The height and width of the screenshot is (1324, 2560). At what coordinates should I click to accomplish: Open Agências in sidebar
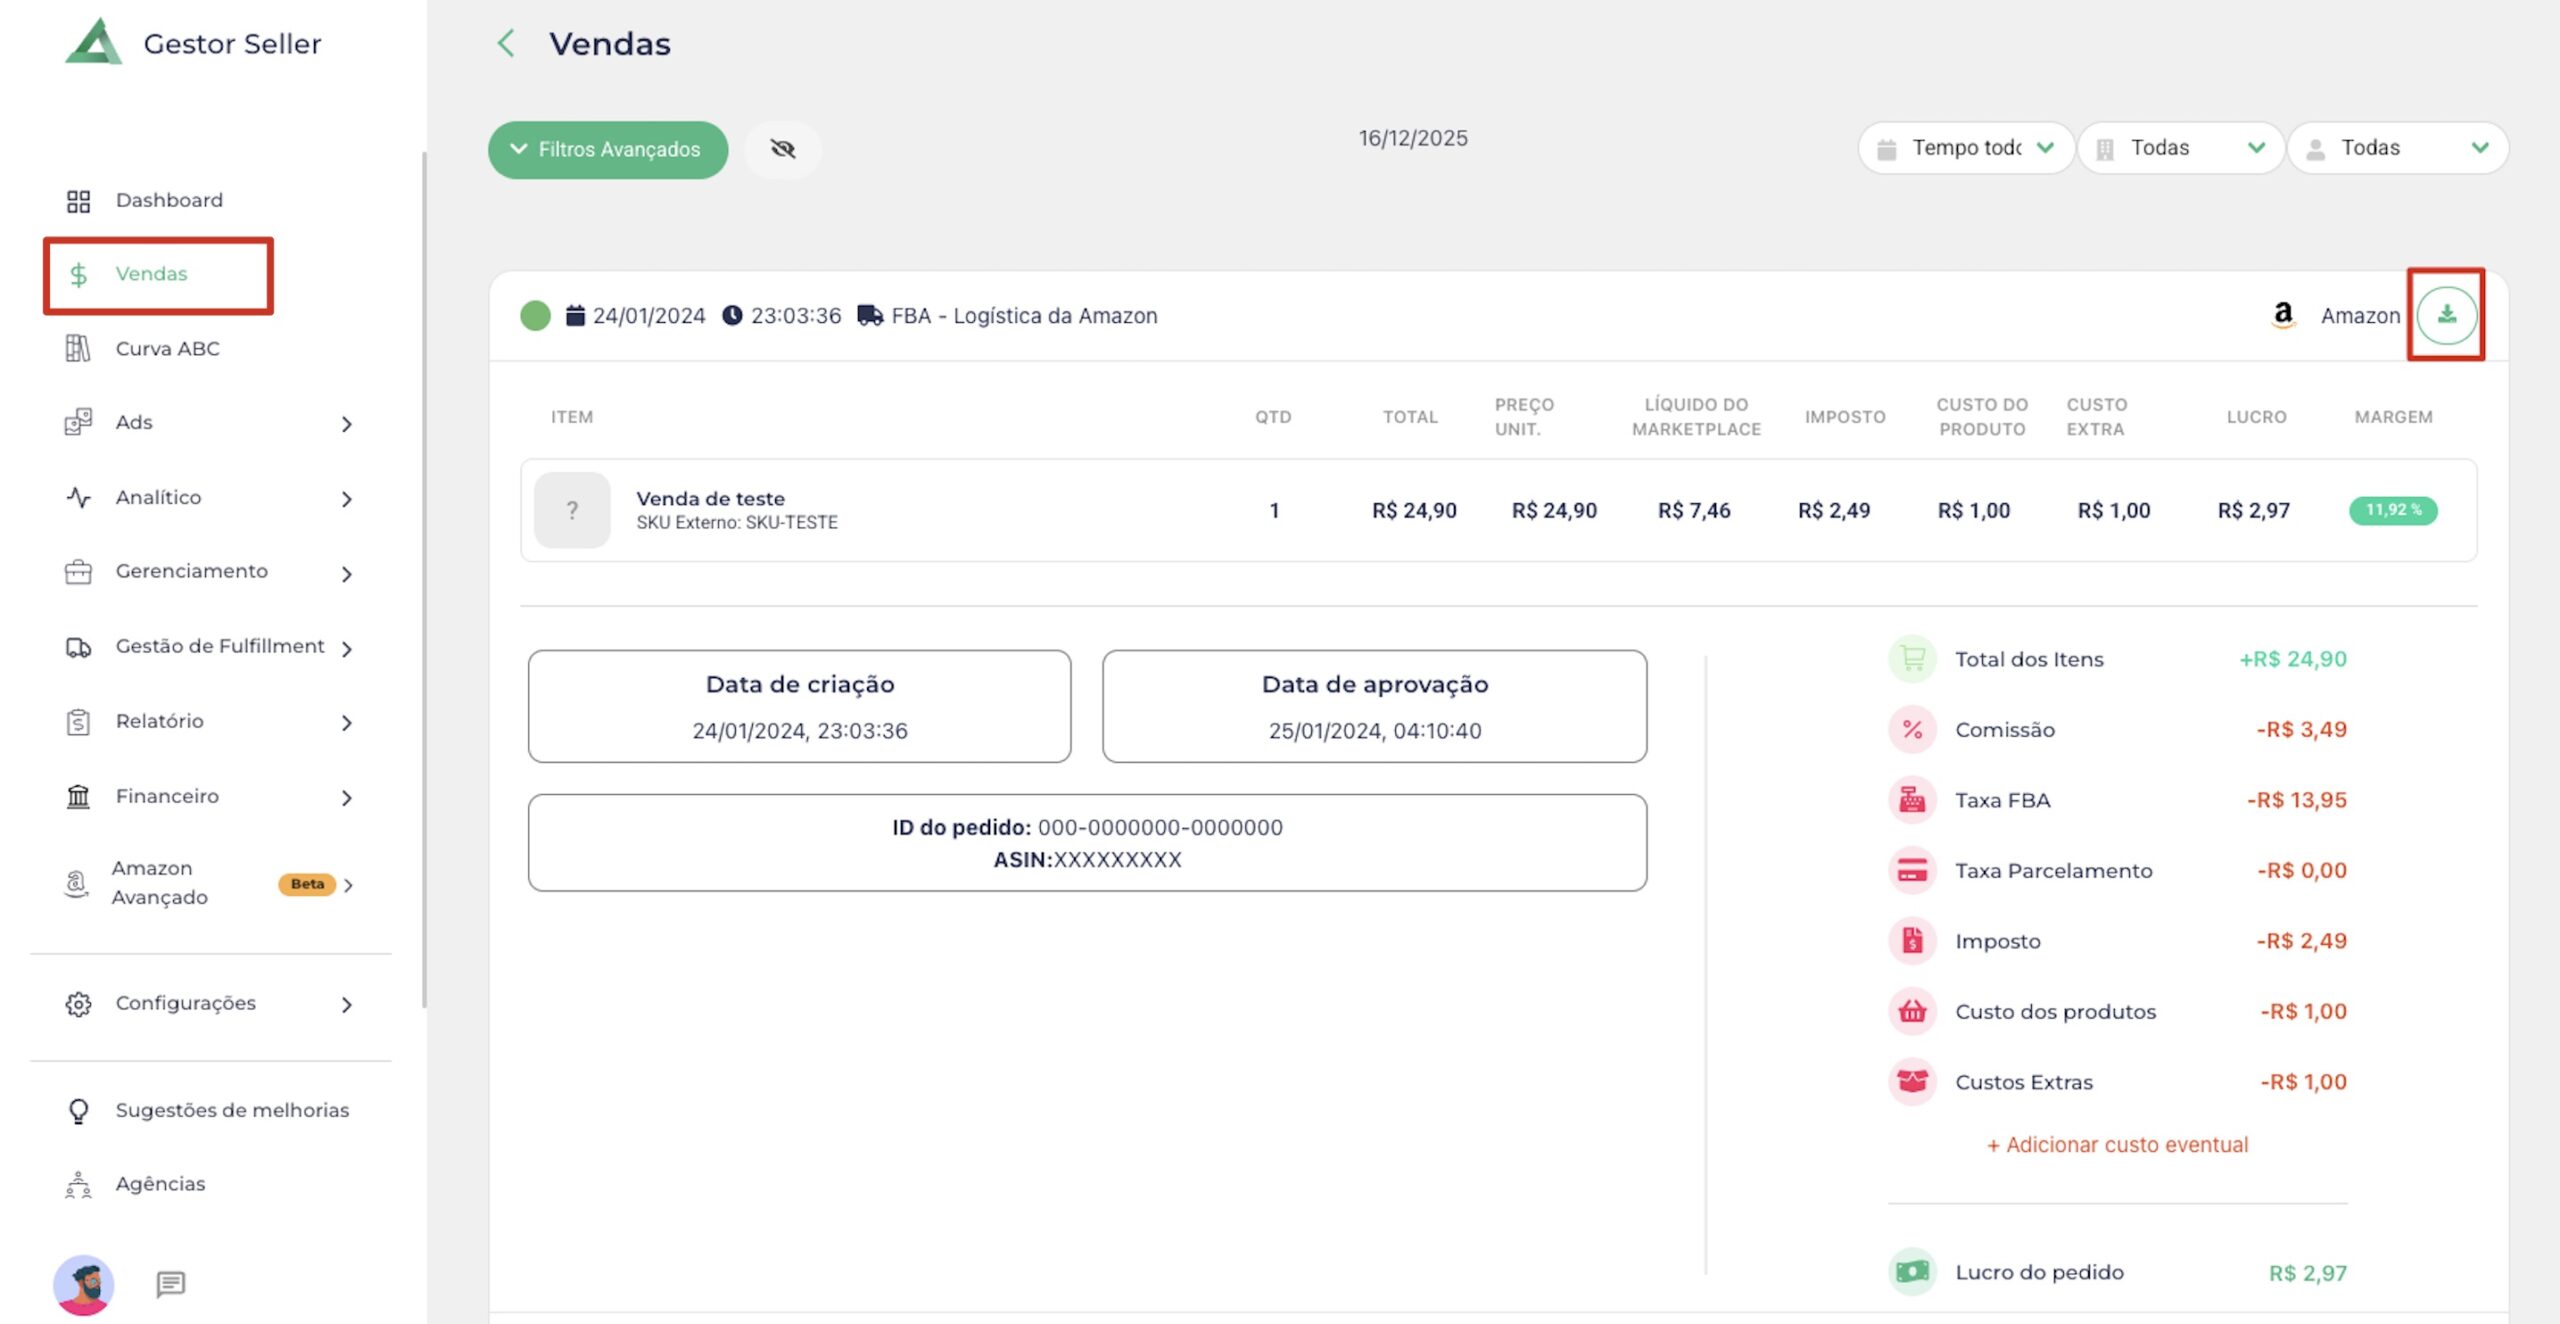[160, 1184]
